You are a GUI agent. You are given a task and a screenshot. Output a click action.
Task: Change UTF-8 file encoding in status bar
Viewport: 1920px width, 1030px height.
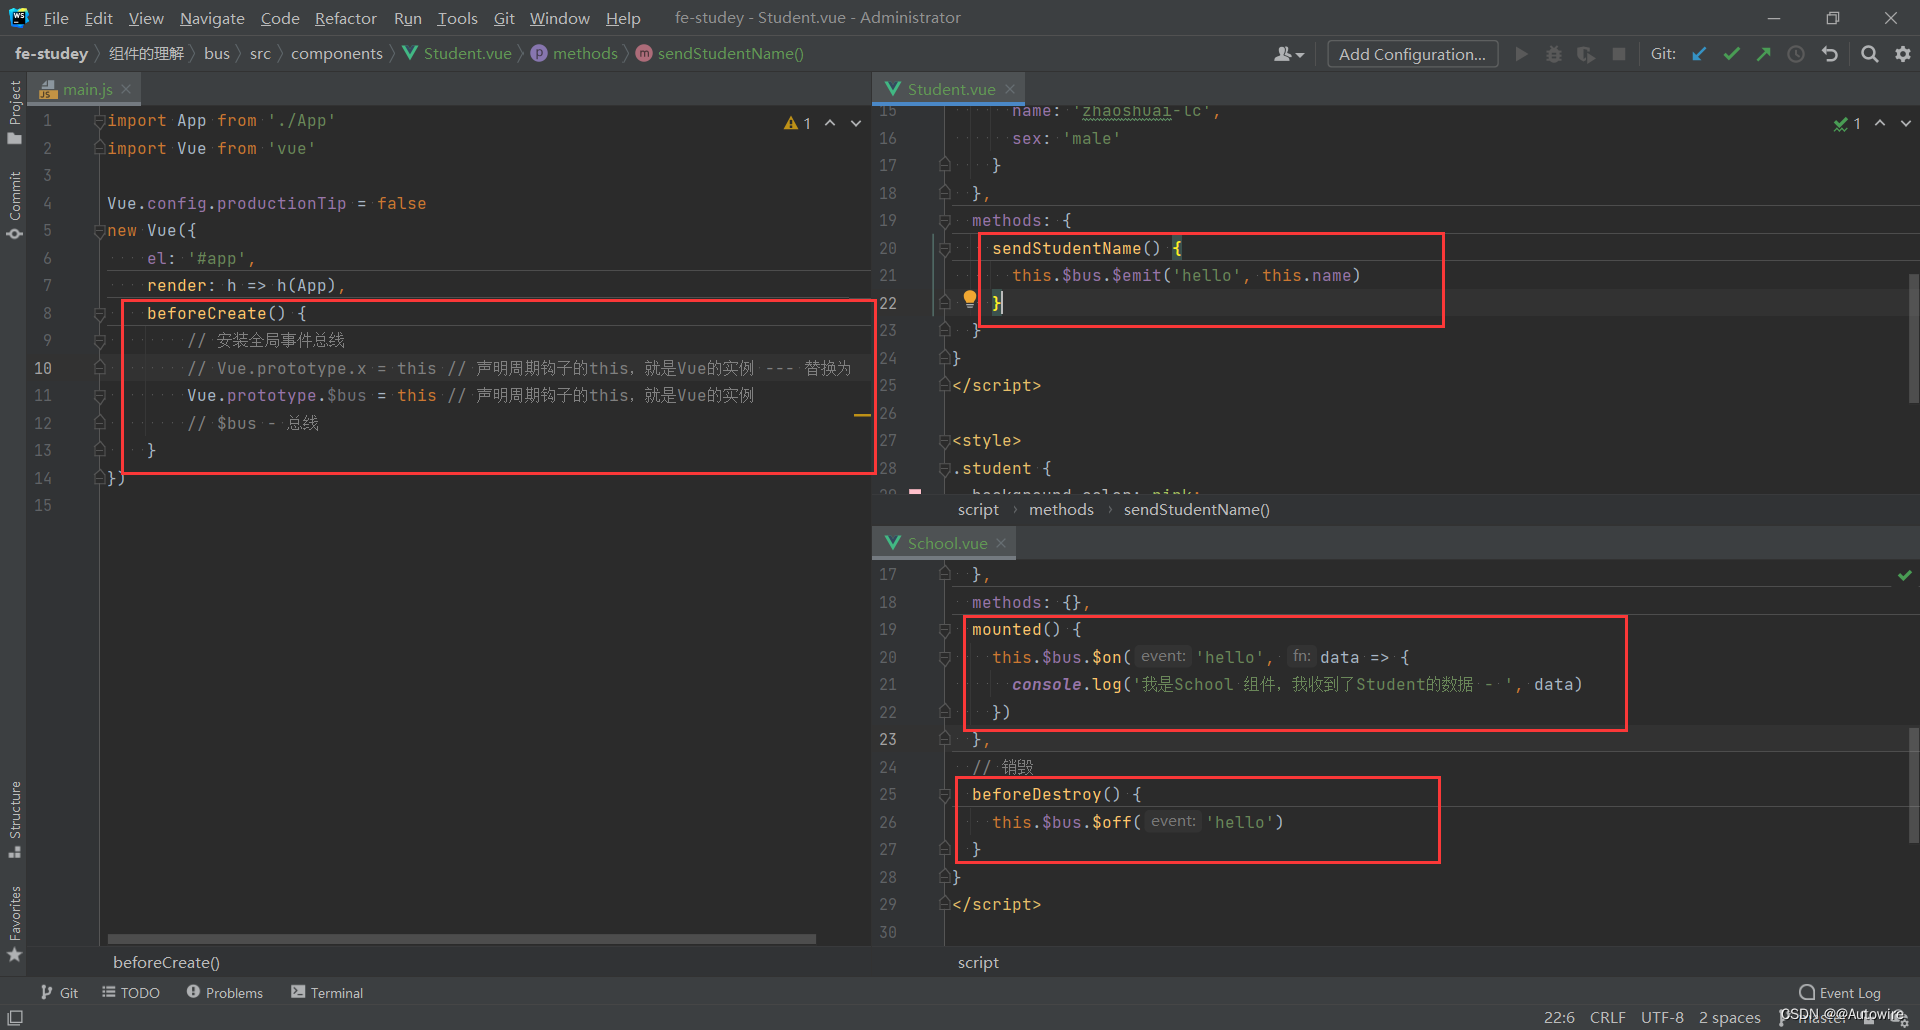(x=1662, y=1017)
